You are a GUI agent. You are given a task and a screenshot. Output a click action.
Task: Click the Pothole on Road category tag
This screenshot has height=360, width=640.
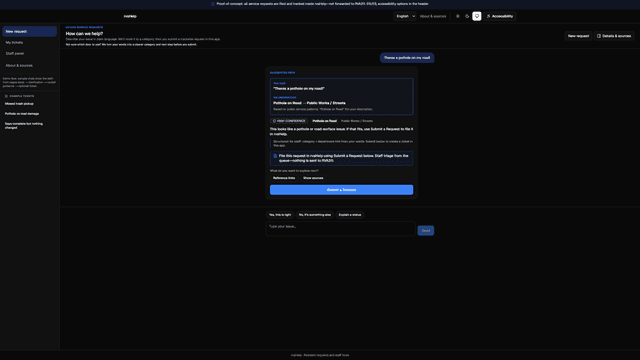(x=324, y=121)
